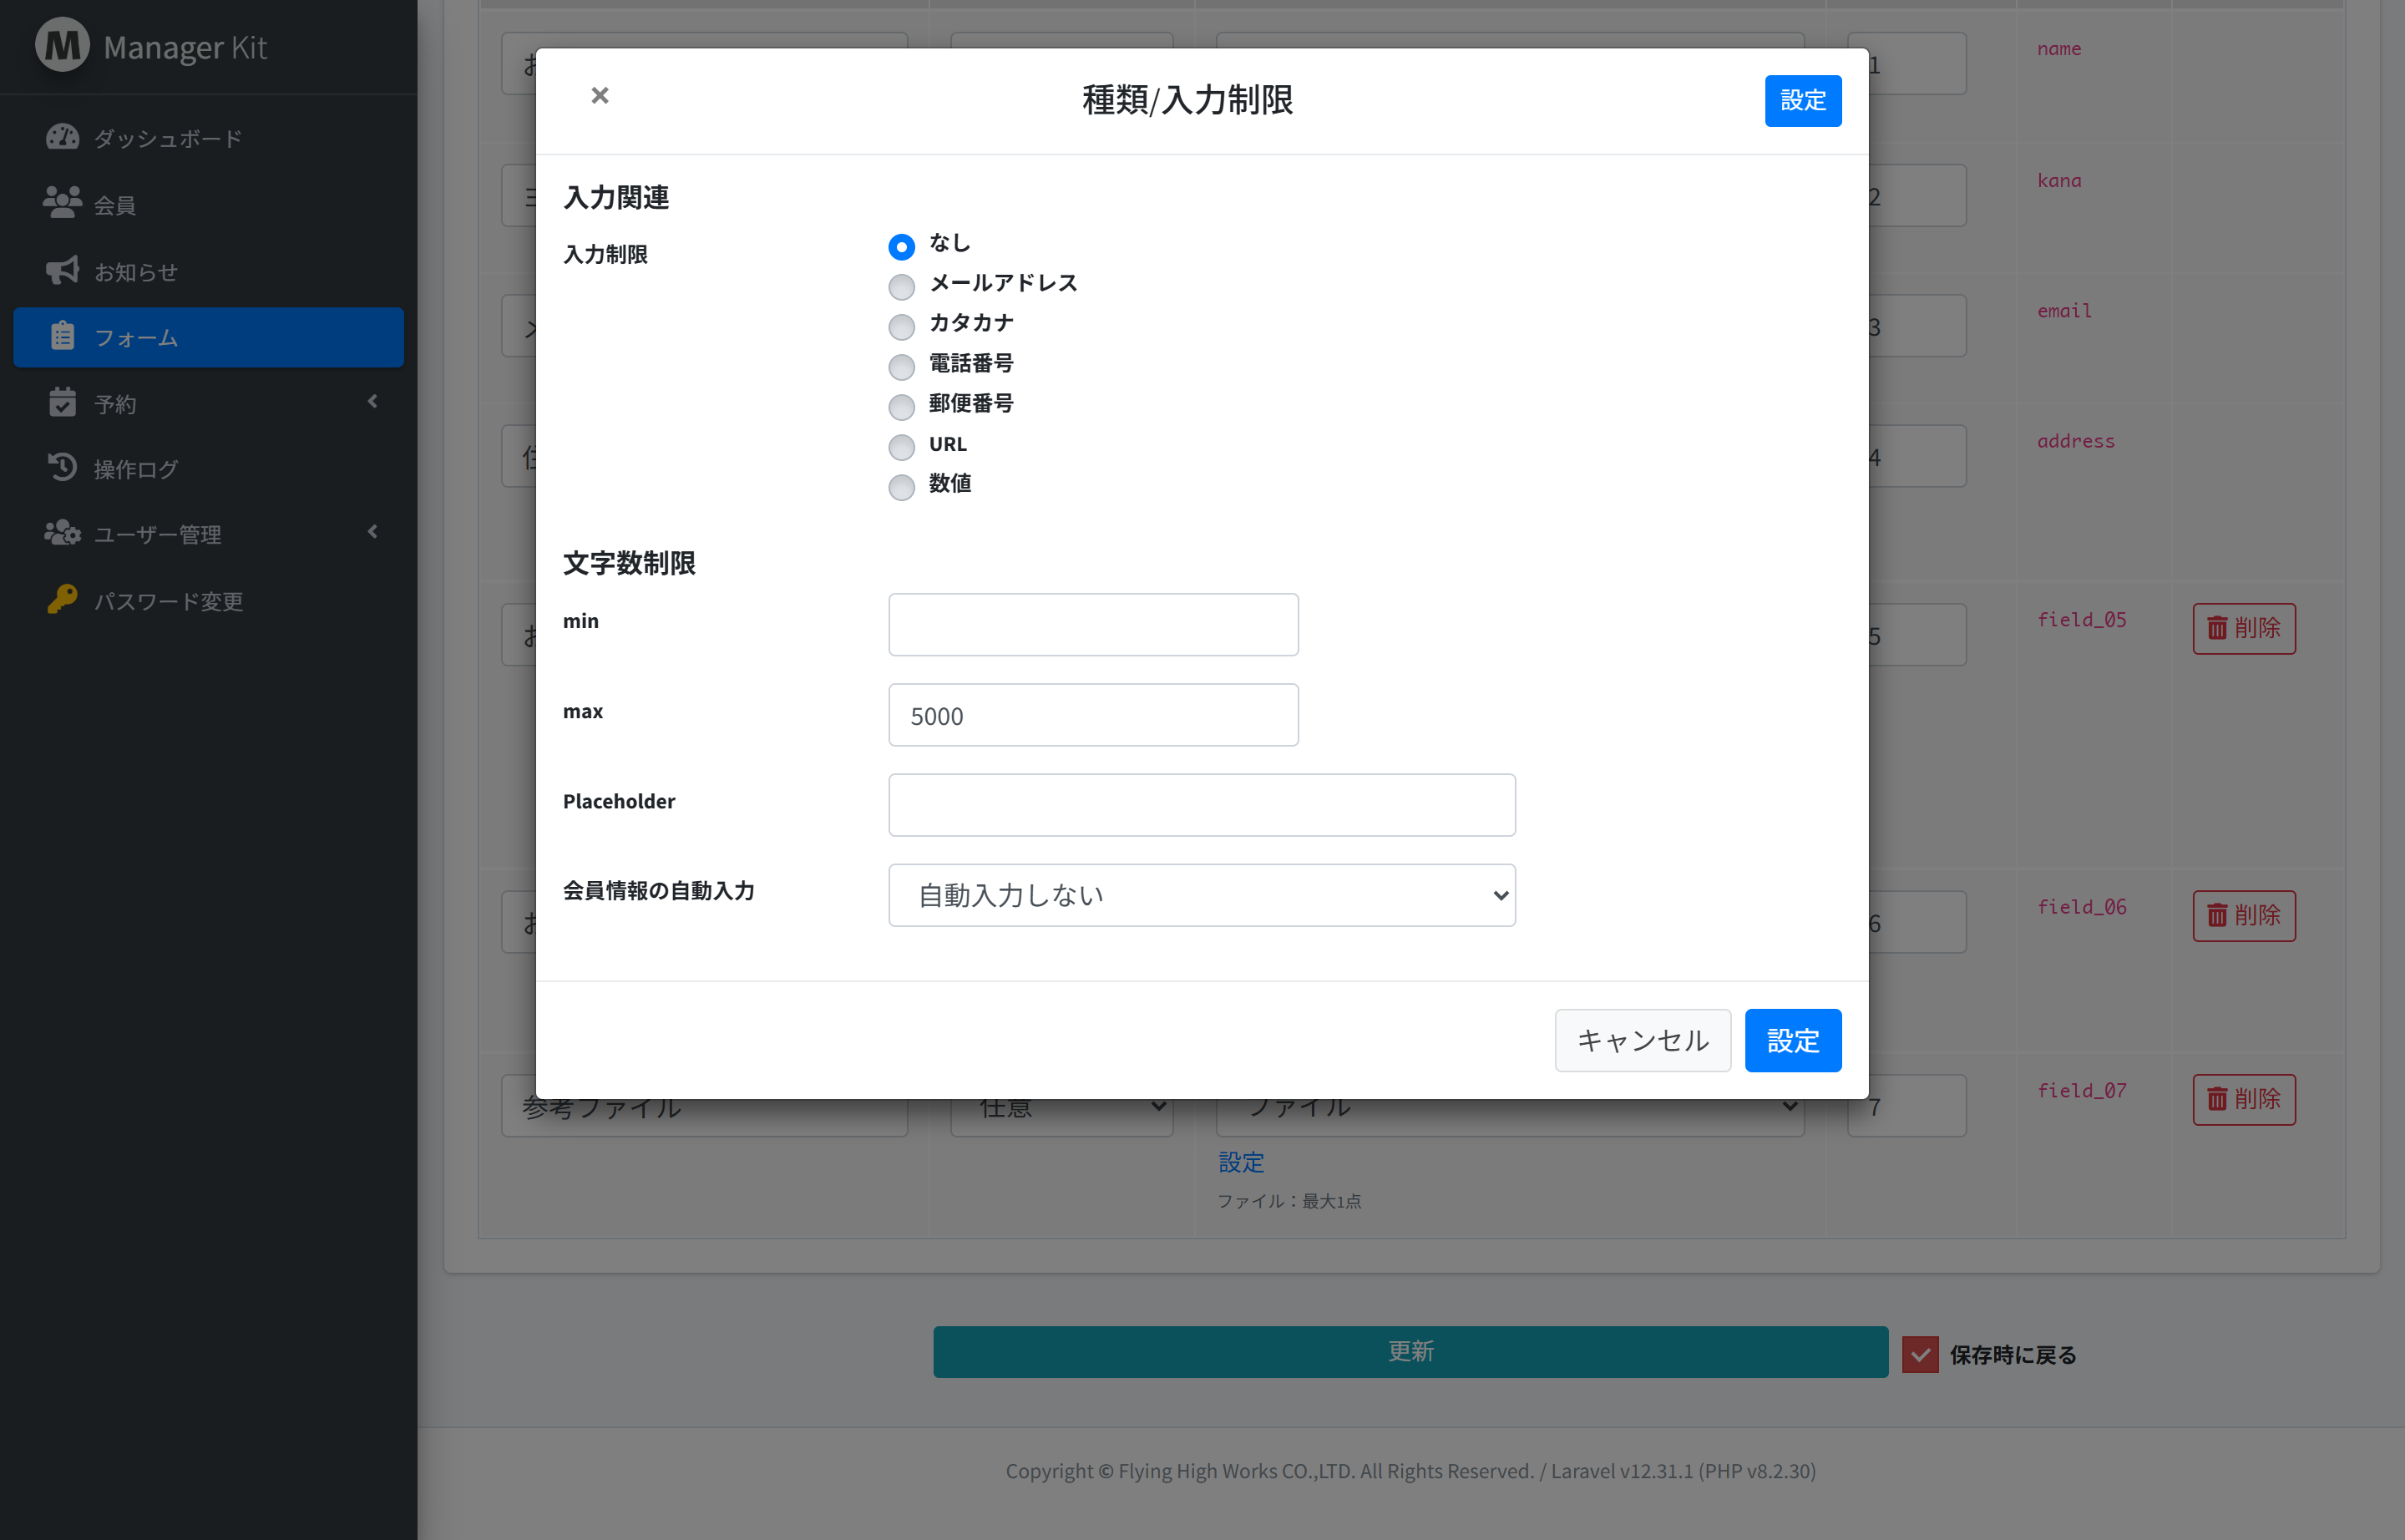This screenshot has height=1540, width=2405.
Task: Open the 操作ログ menu item
Action: (x=208, y=469)
